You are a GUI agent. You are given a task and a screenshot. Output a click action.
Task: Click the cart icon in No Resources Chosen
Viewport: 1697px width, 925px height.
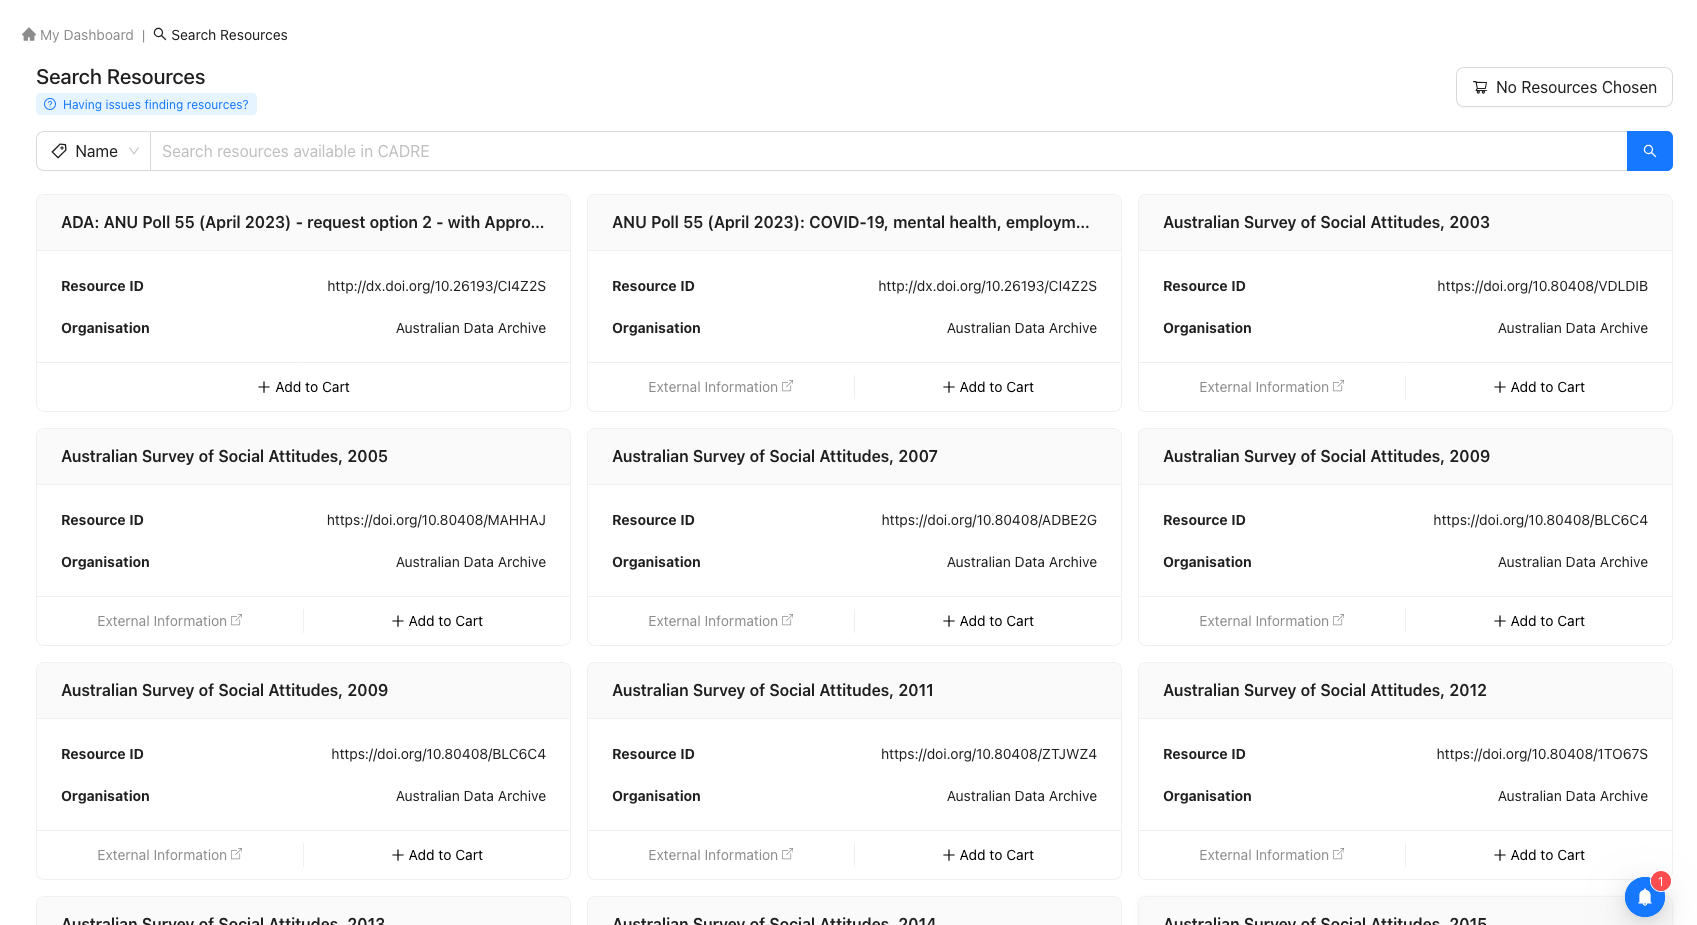tap(1480, 87)
